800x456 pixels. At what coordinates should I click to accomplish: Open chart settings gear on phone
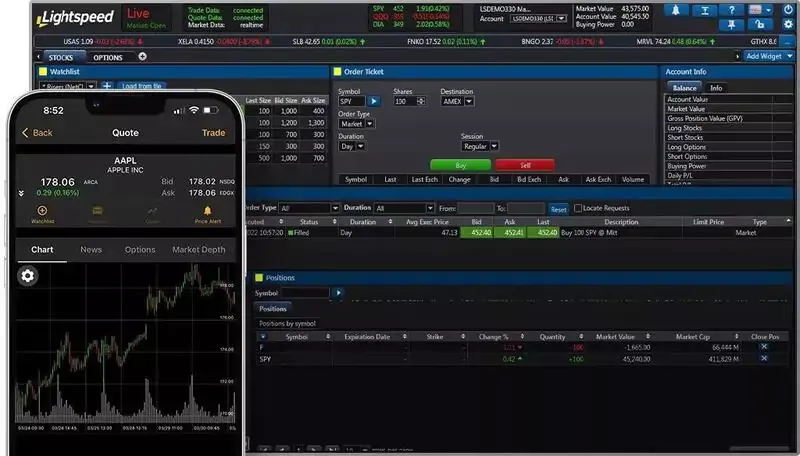pos(28,276)
